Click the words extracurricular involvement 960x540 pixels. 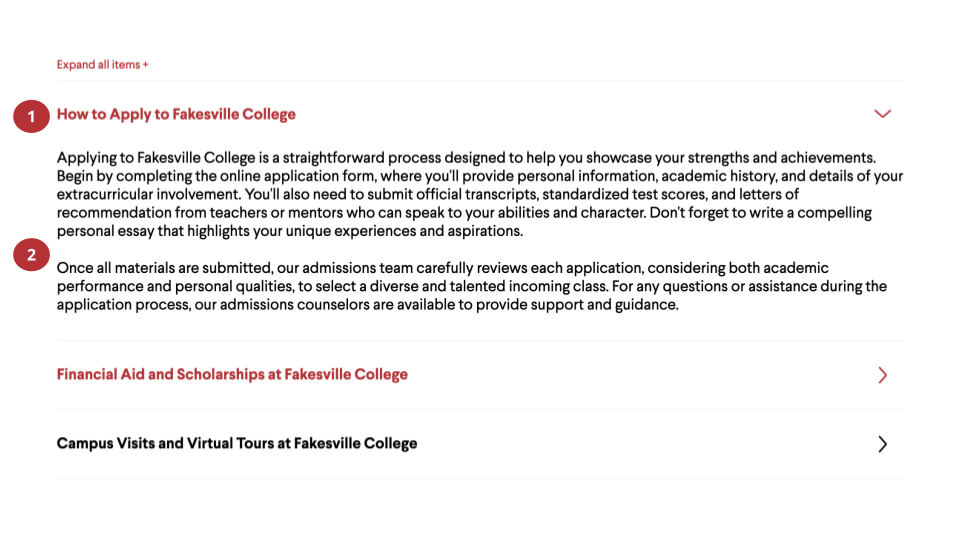click(148, 195)
